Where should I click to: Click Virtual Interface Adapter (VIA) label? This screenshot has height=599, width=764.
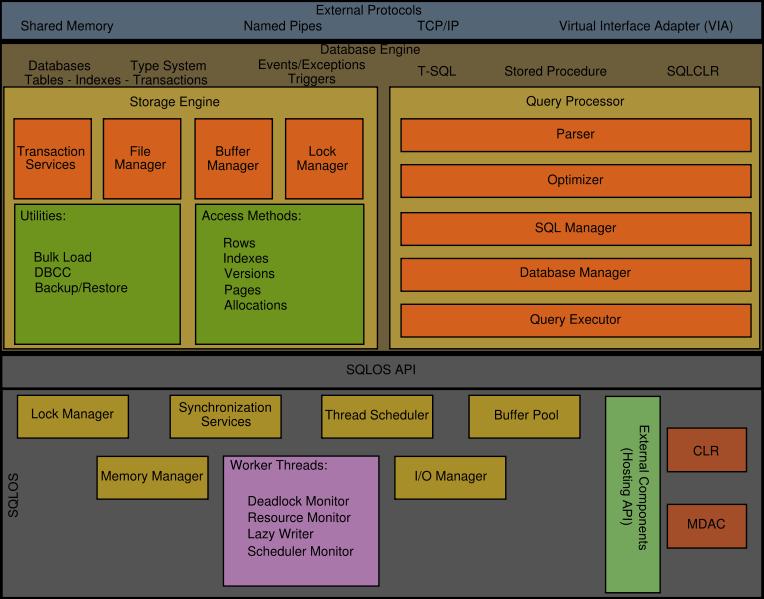(x=646, y=26)
